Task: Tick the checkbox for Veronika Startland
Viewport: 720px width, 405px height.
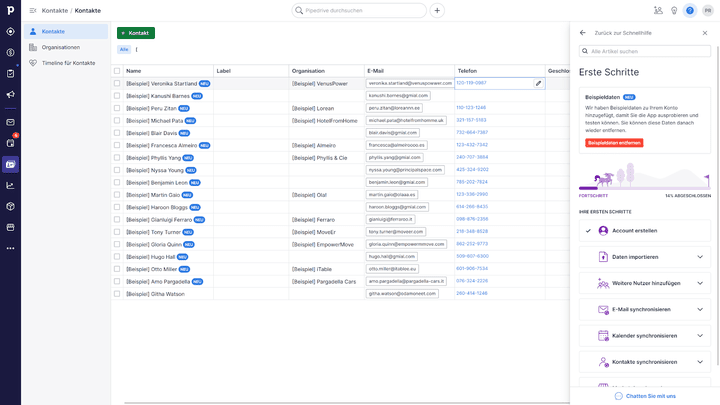Action: tap(117, 83)
